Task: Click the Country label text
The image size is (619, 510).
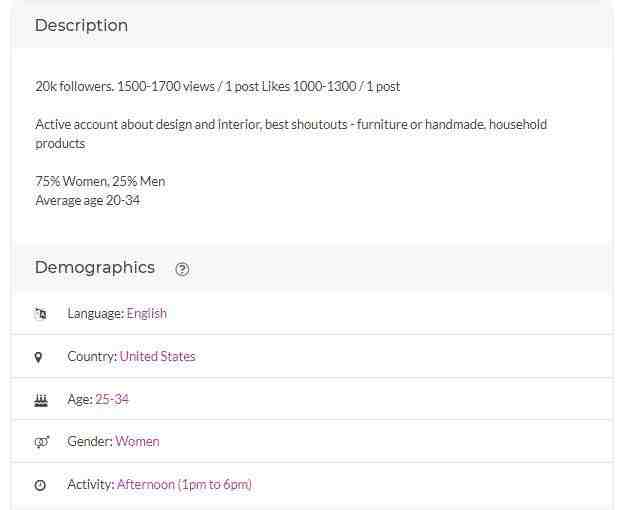Action: [92, 356]
